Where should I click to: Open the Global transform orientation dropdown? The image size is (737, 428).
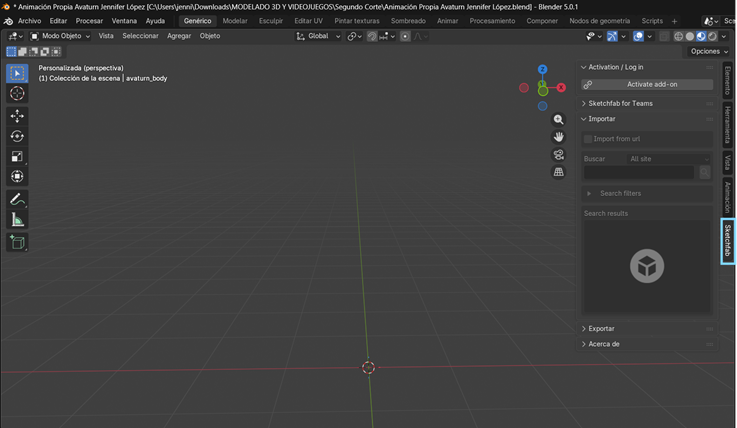(318, 36)
